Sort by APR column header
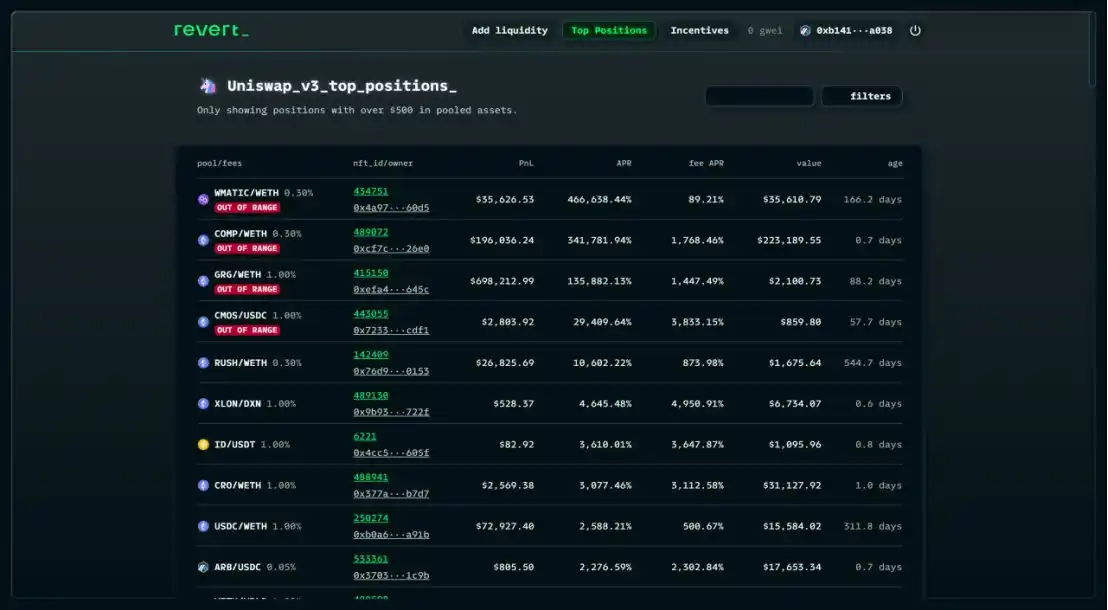This screenshot has height=610, width=1108. 624,163
